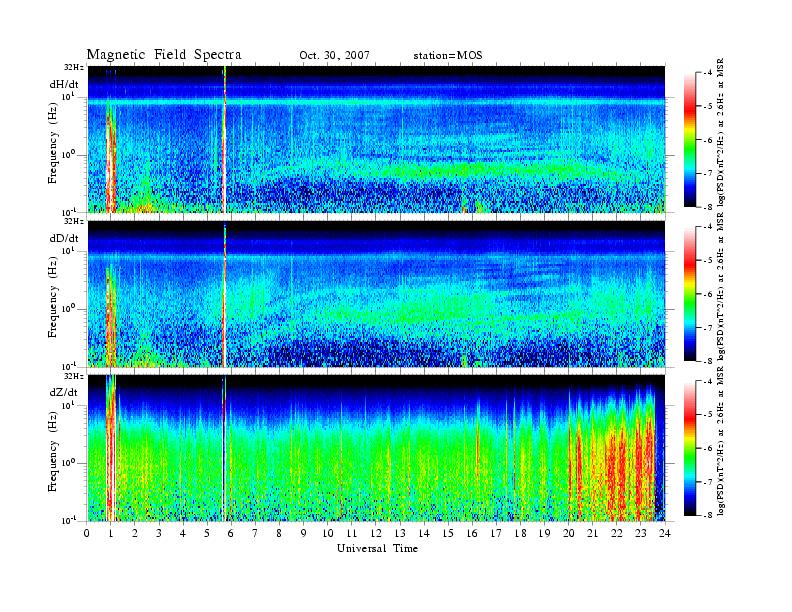Viewport: 792px width, 612px height.
Task: Select the "dH/dt" panel label
Action: (64, 84)
